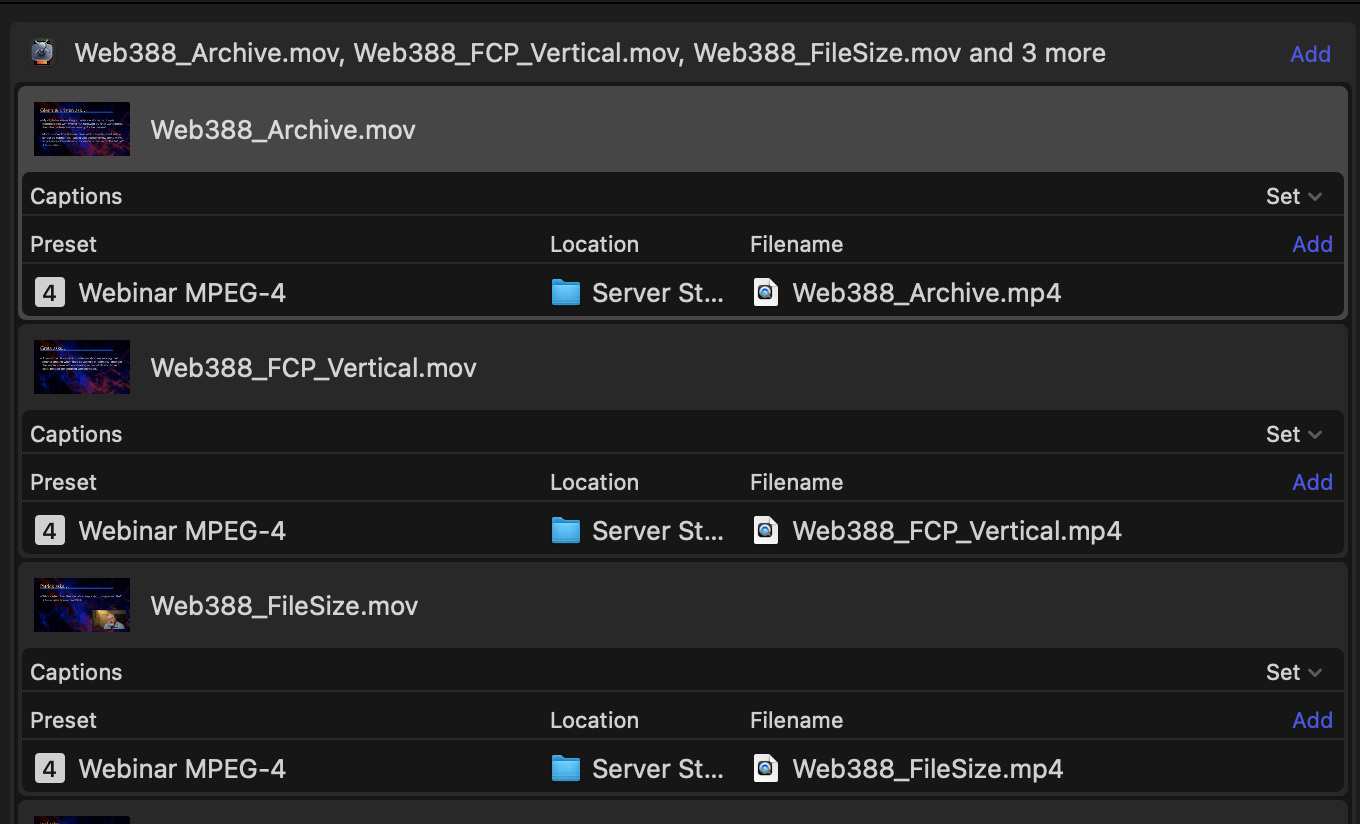Click file icon beside Web388_Archive.mp4
This screenshot has width=1360, height=824.
click(766, 292)
